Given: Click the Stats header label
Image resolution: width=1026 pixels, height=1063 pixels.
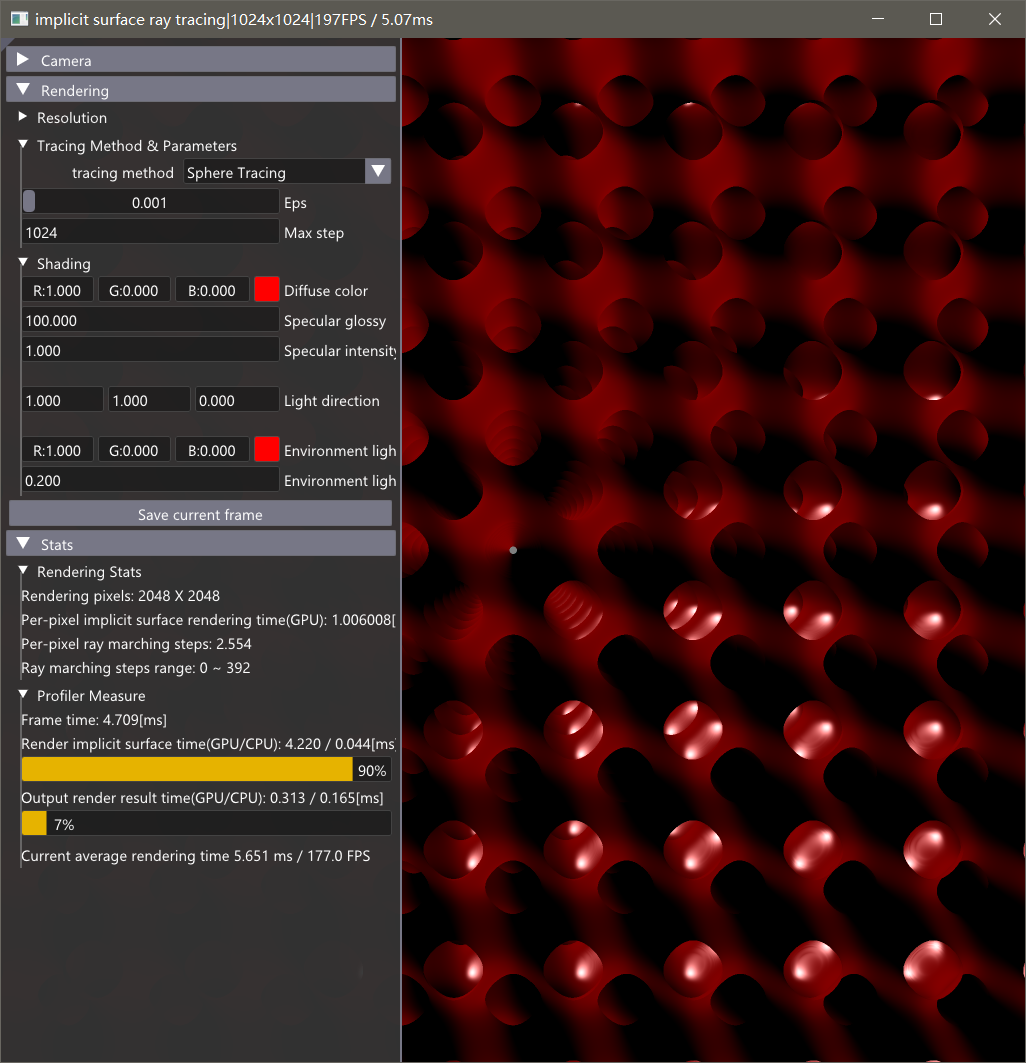Looking at the screenshot, I should point(57,544).
